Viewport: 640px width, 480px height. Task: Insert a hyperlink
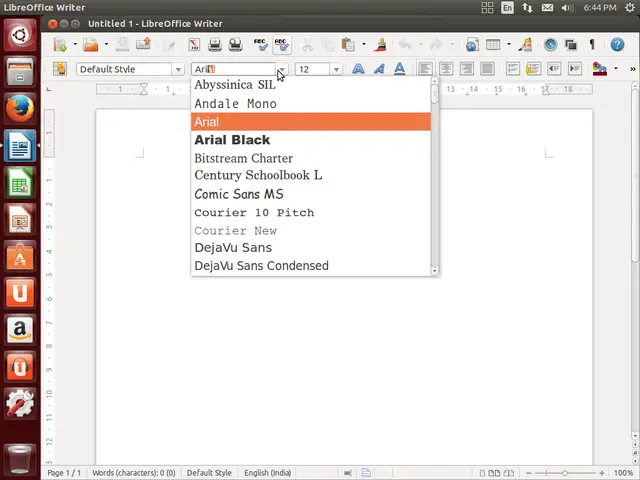point(472,44)
